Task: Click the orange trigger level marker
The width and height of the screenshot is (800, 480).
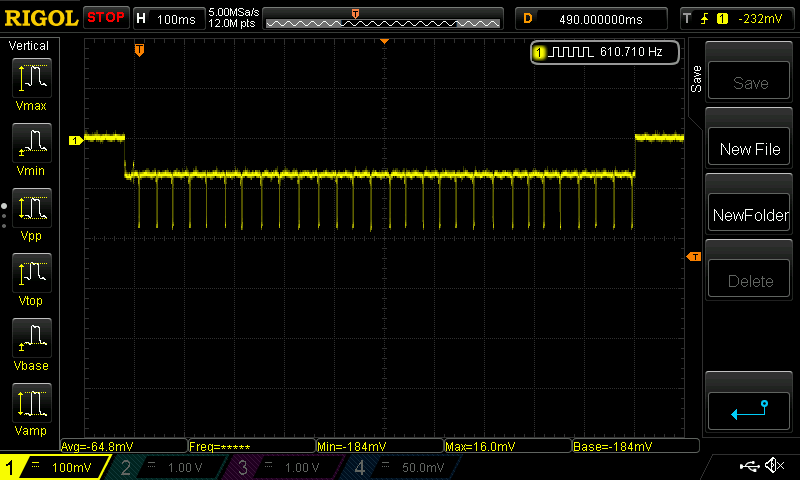Action: pos(694,258)
